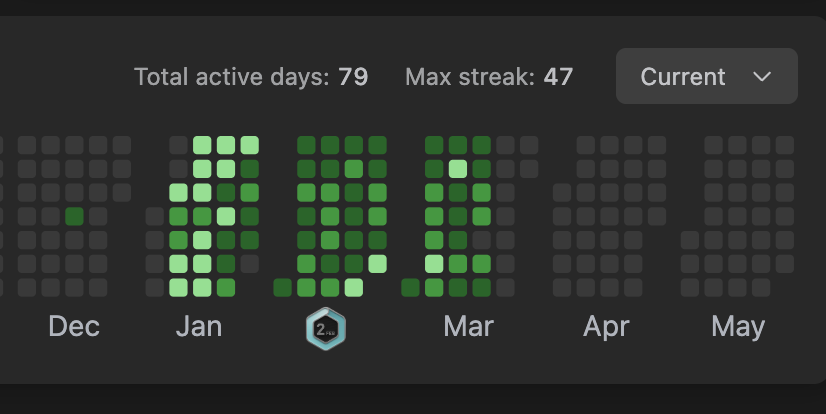Click the single light-green cell in March's second row

[x=458, y=169]
